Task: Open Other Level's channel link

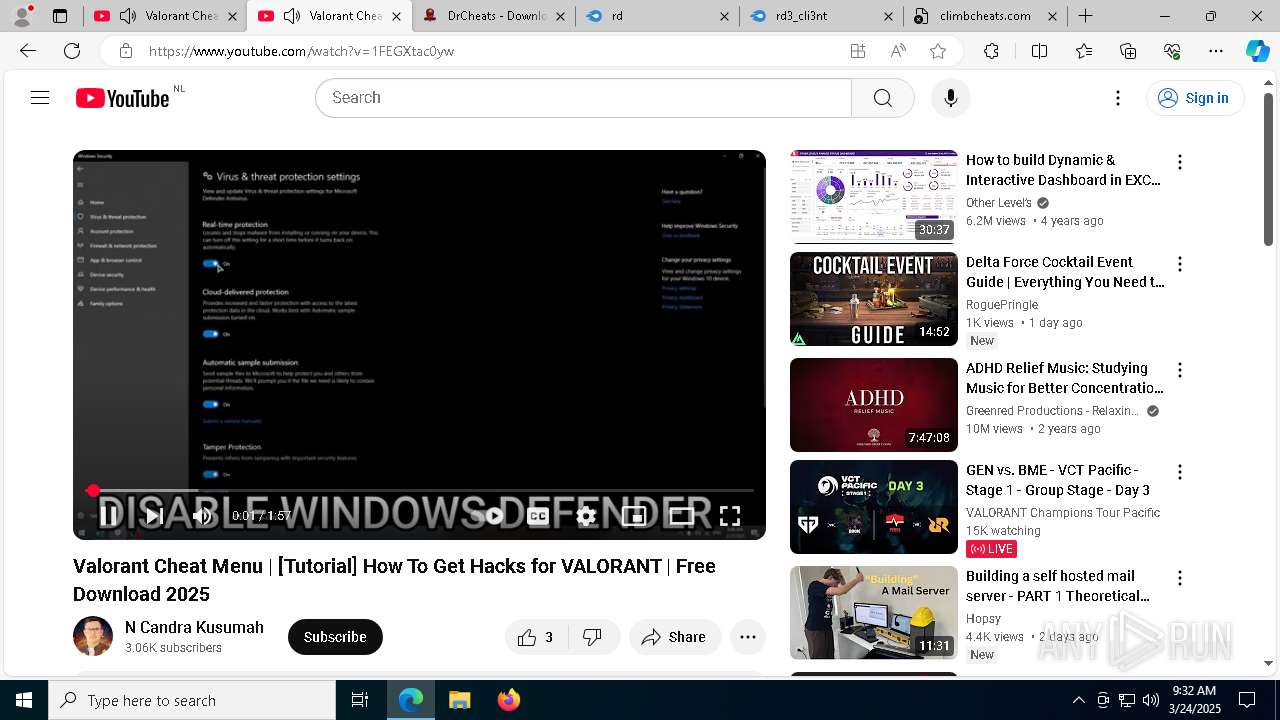Action: coord(999,202)
